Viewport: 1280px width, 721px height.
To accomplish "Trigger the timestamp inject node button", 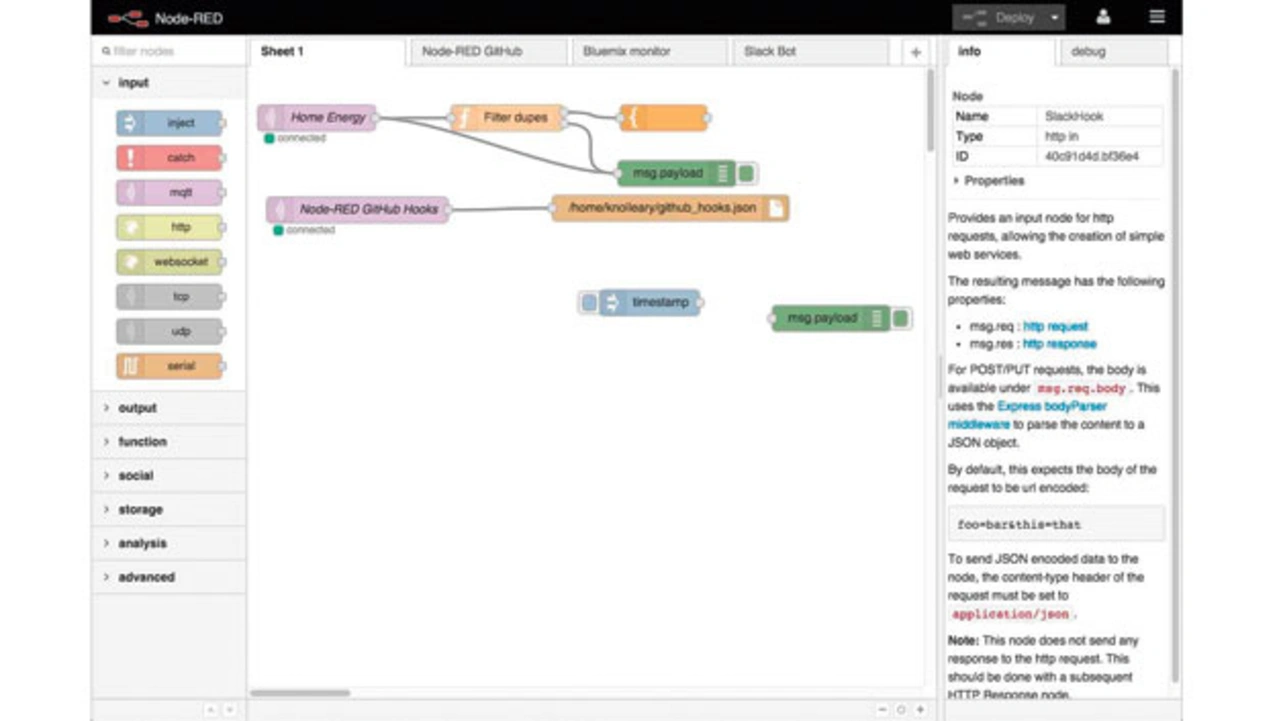I will point(589,302).
